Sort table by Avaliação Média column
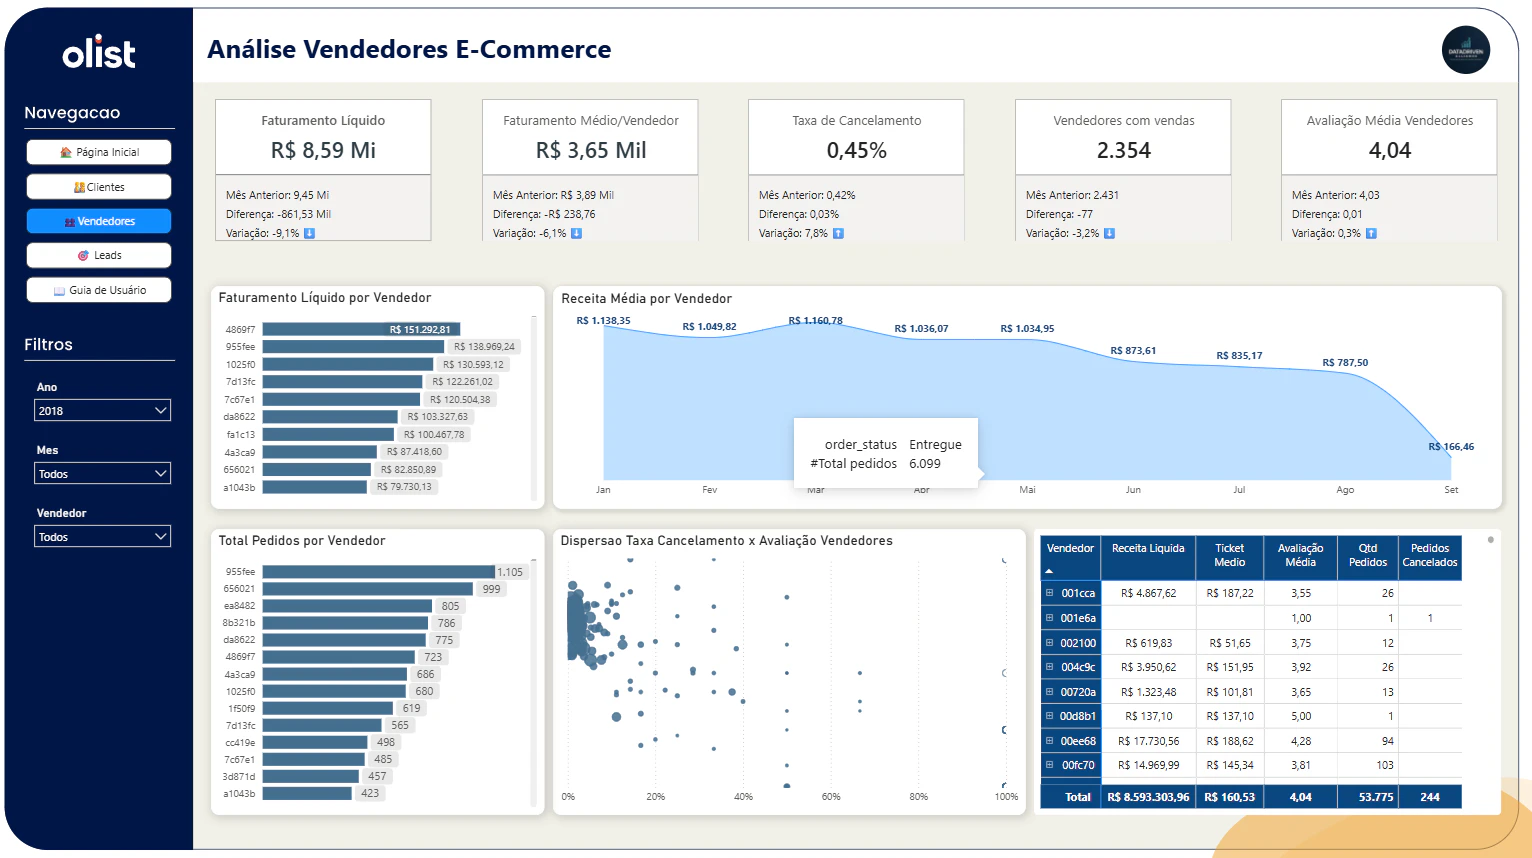Viewport: 1532px width, 858px height. tap(1300, 557)
